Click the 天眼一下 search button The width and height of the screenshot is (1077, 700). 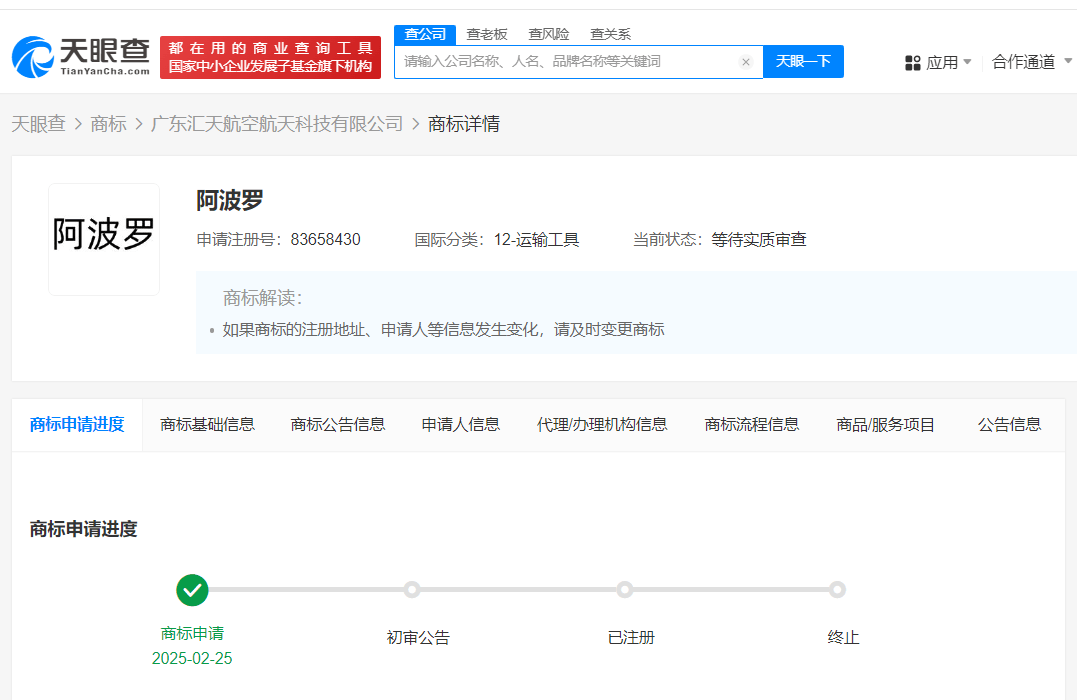(x=803, y=62)
